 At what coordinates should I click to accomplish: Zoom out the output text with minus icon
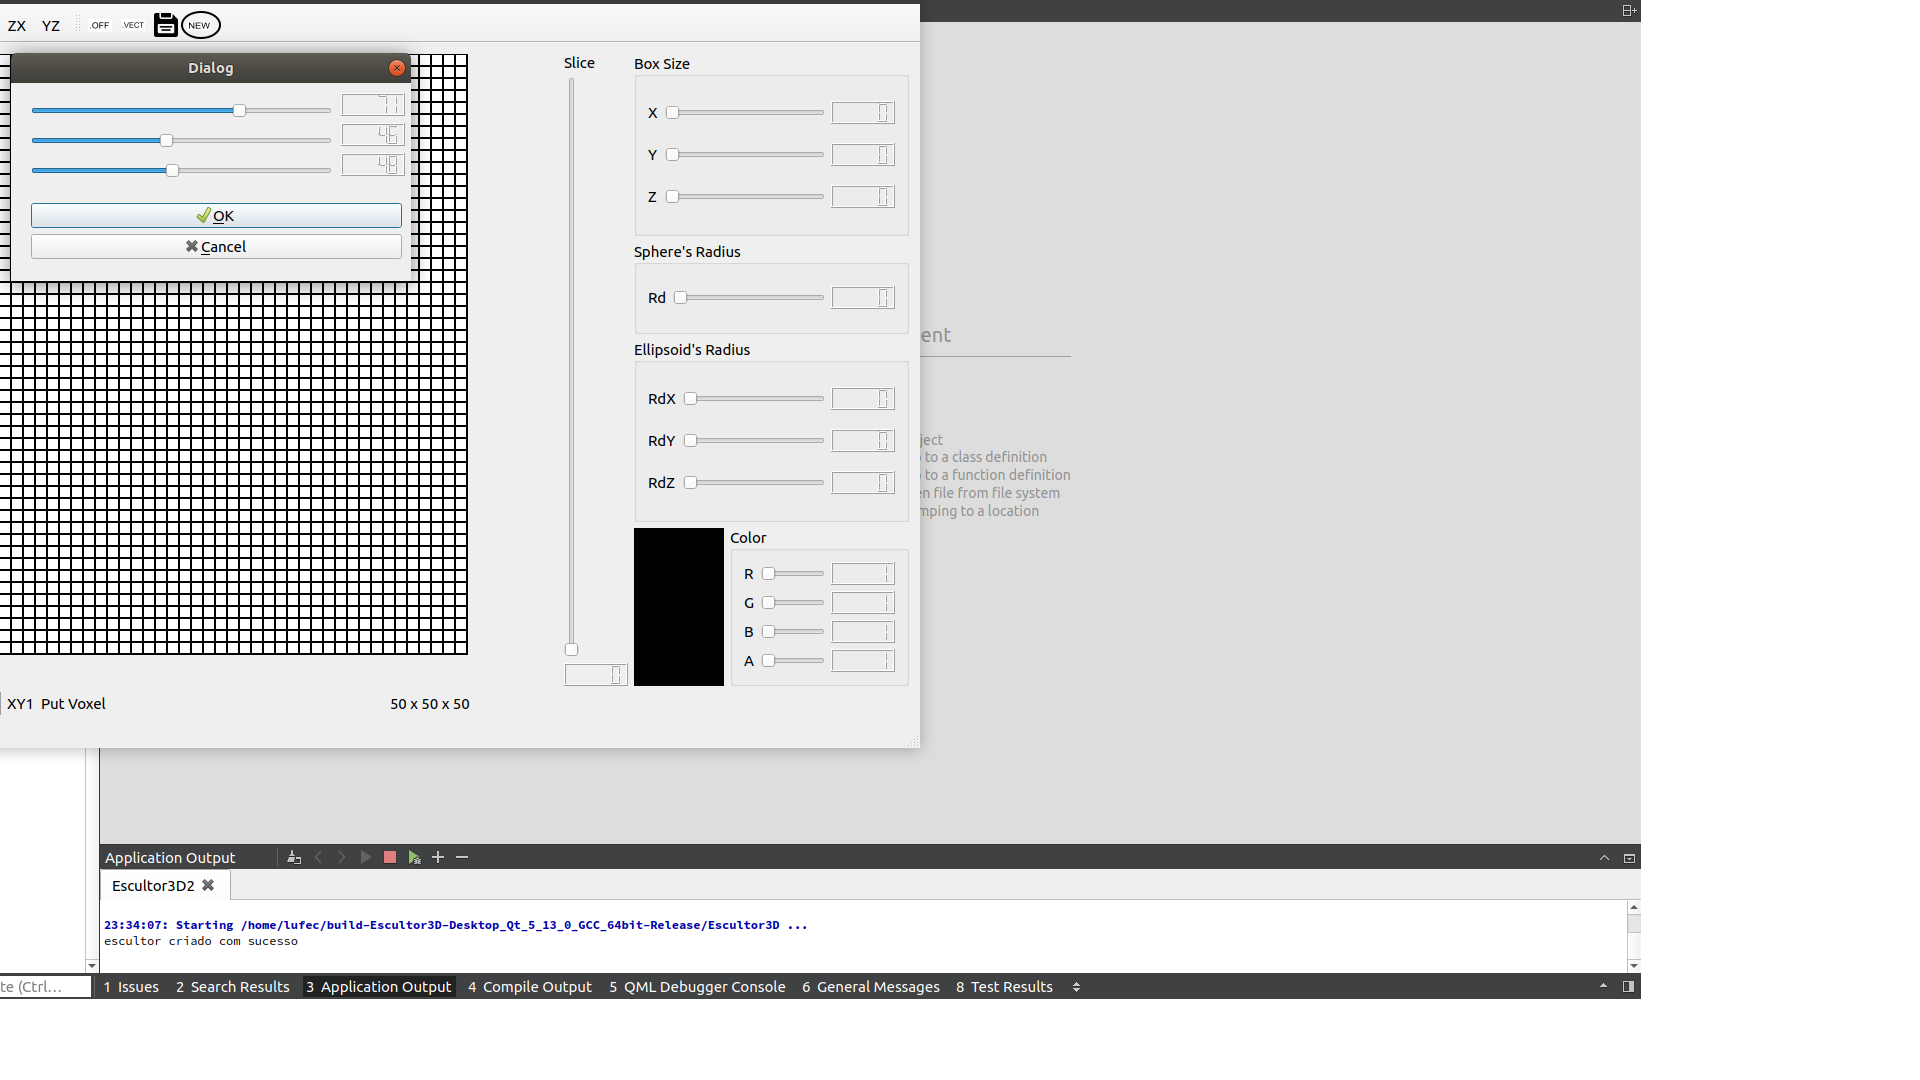tap(461, 857)
